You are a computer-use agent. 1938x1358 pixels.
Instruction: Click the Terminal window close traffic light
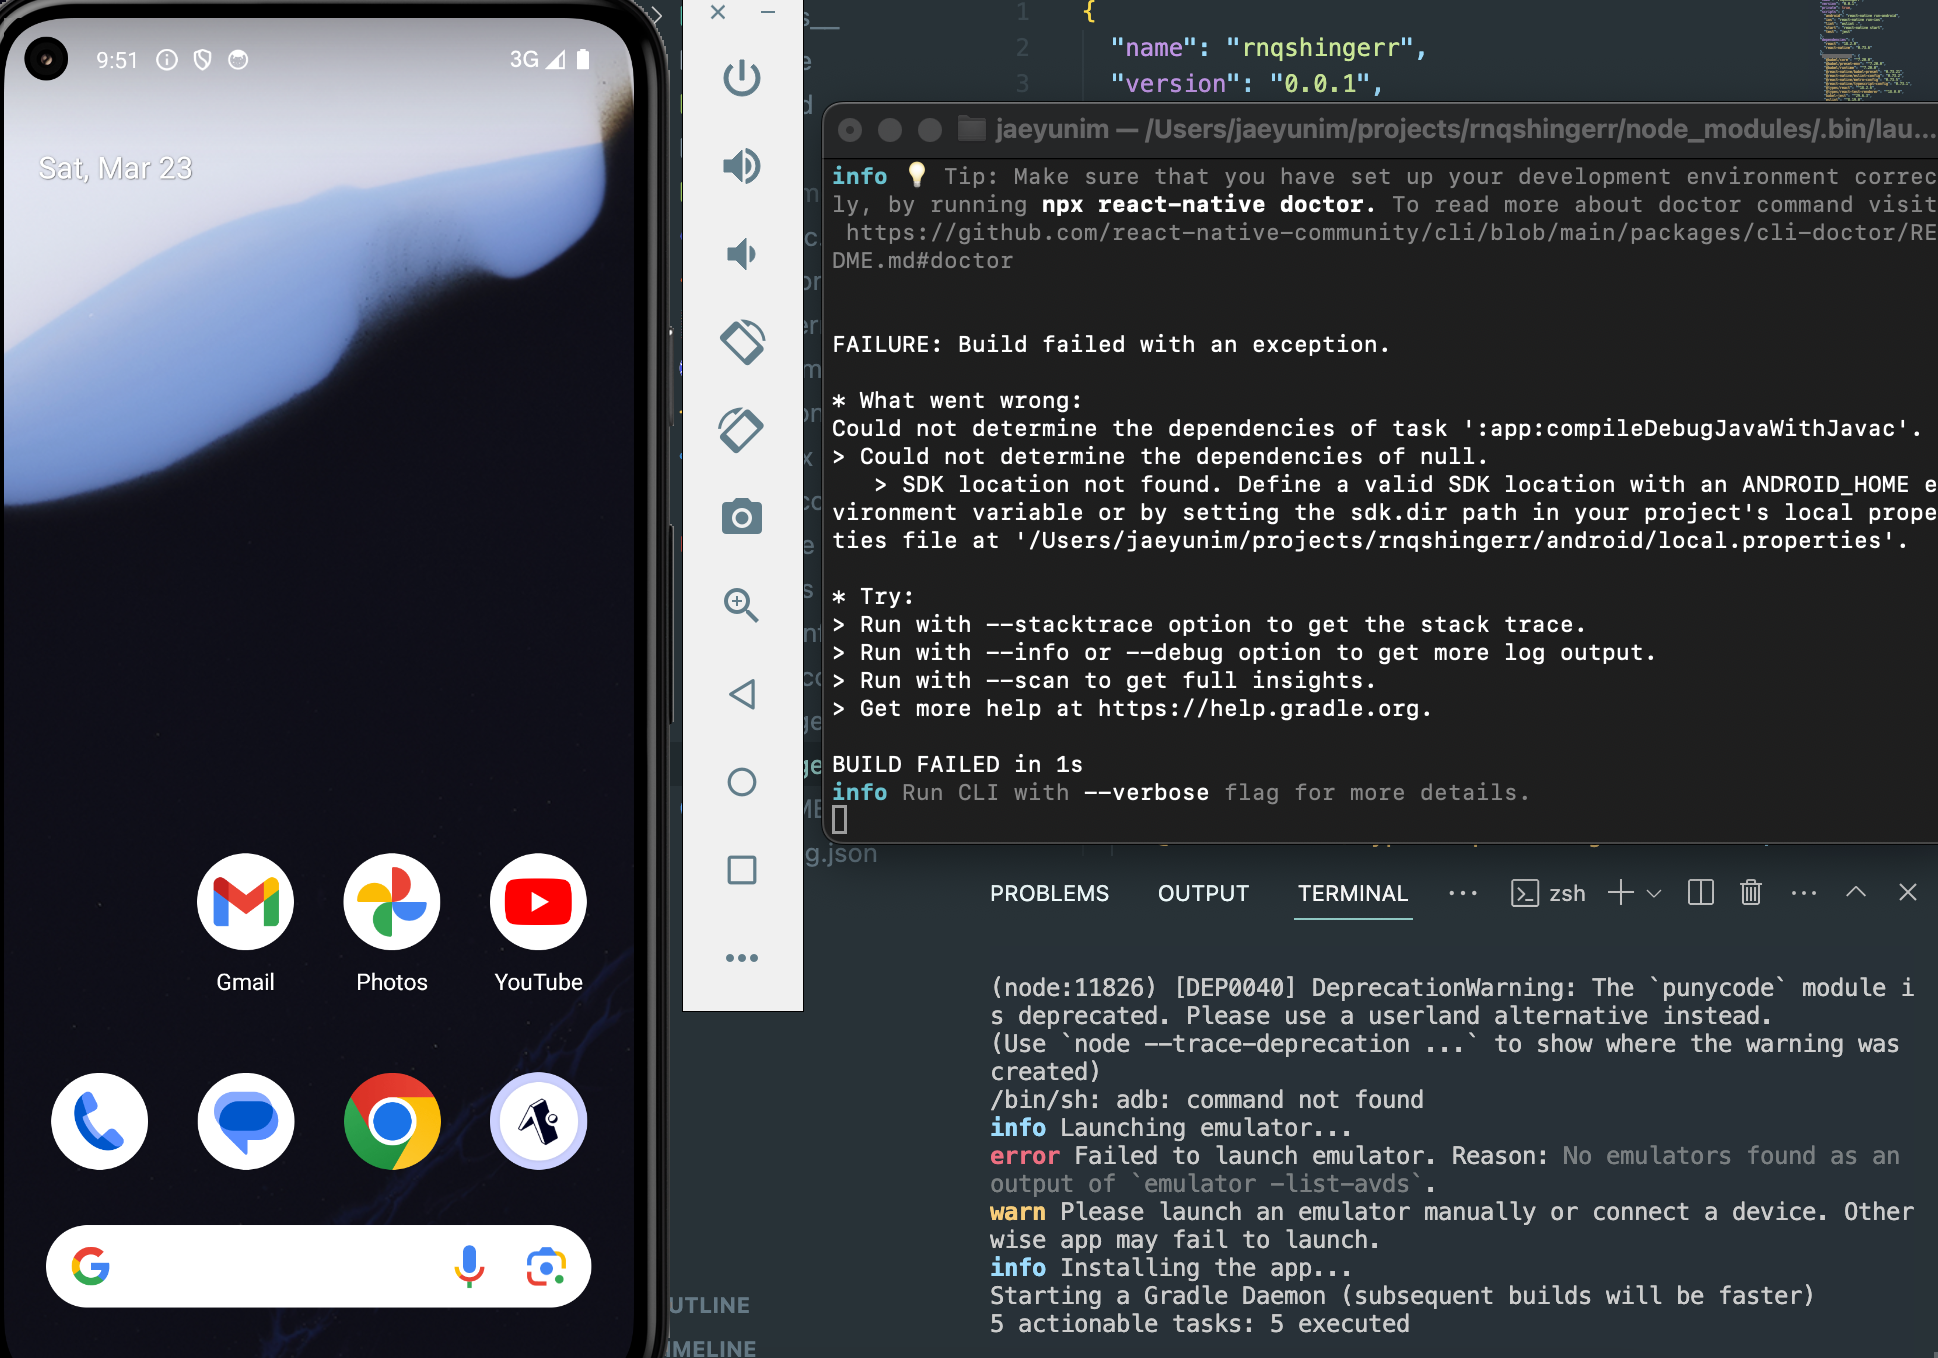[x=850, y=130]
